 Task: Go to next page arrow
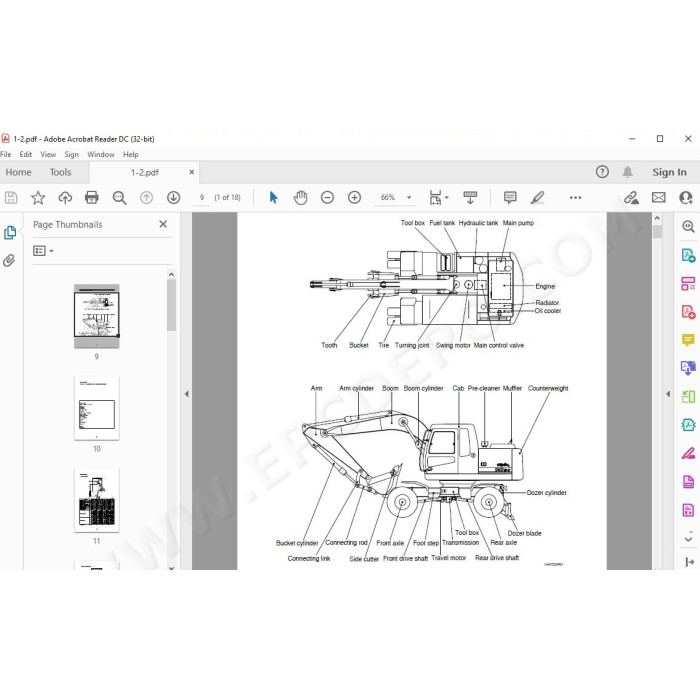[x=174, y=197]
